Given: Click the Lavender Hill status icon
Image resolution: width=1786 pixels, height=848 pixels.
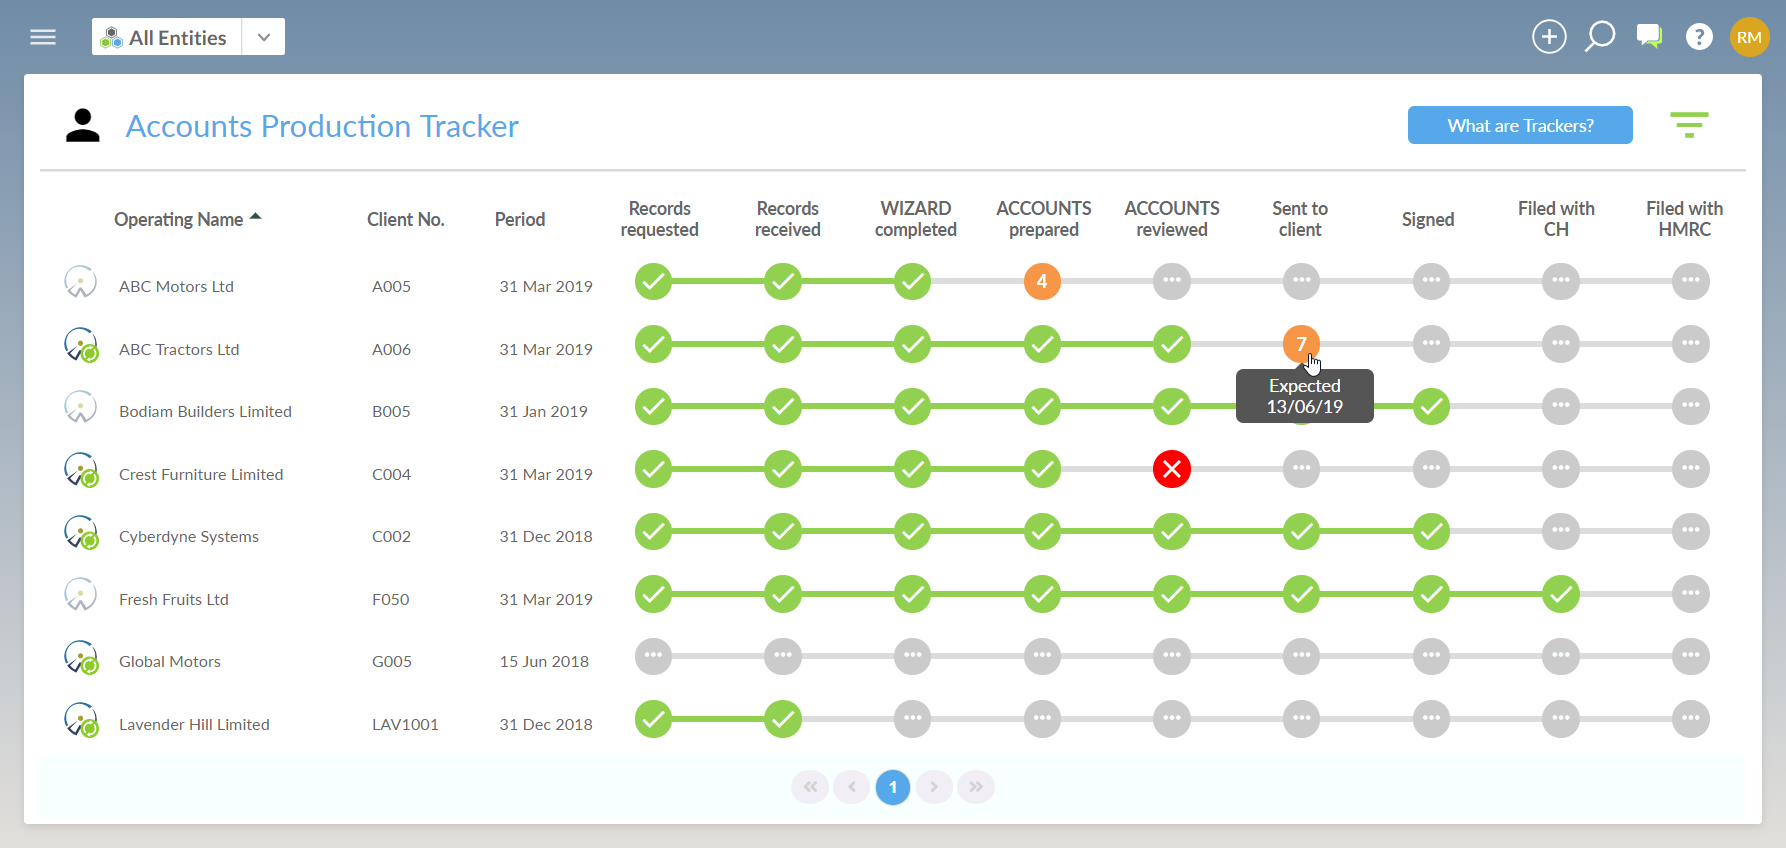Looking at the screenshot, I should [81, 720].
